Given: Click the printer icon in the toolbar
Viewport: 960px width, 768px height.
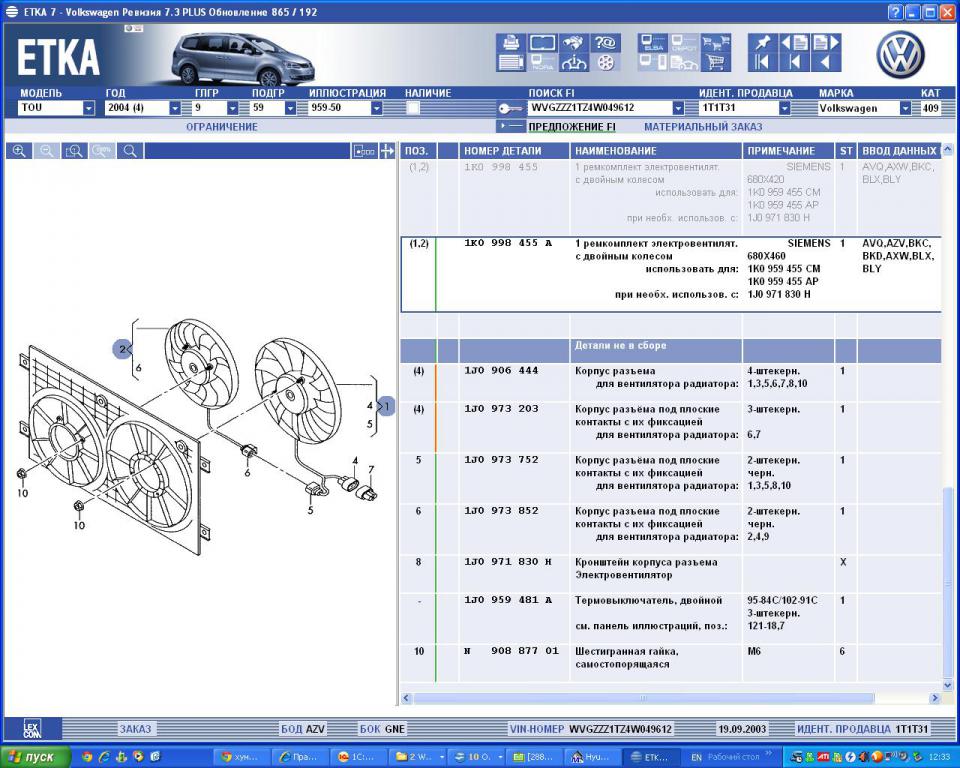Looking at the screenshot, I should point(511,43).
